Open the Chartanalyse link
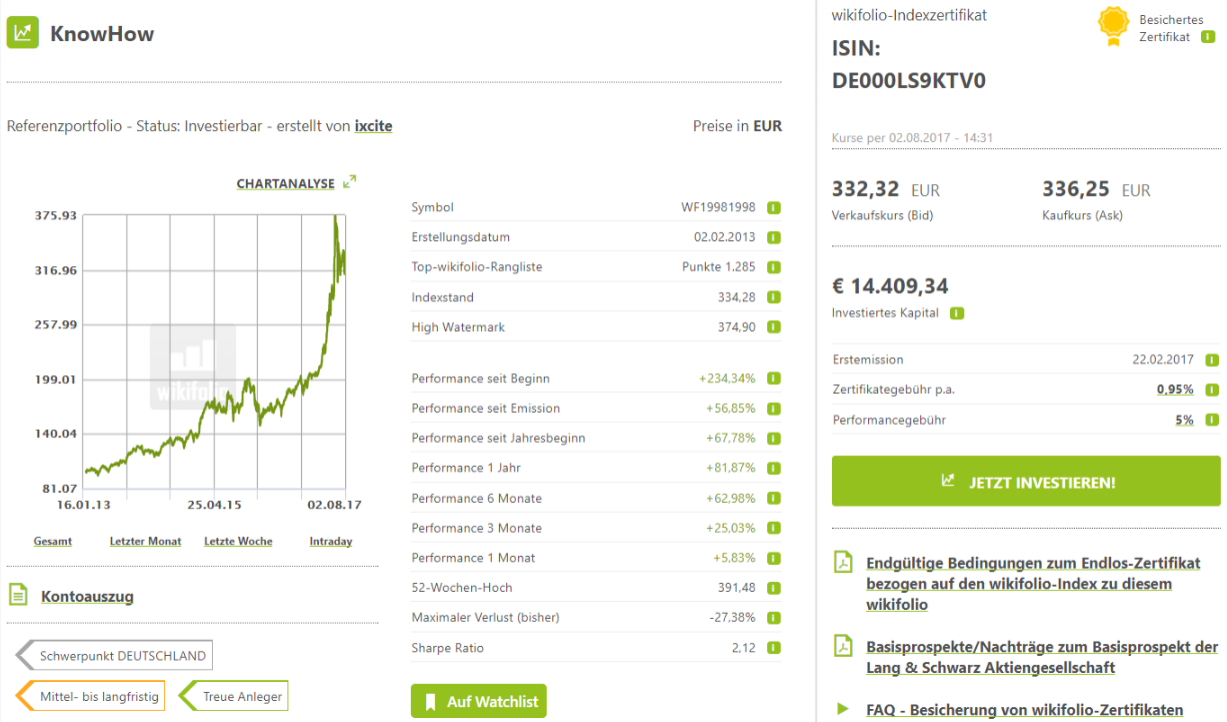This screenshot has height=722, width=1227. click(285, 183)
